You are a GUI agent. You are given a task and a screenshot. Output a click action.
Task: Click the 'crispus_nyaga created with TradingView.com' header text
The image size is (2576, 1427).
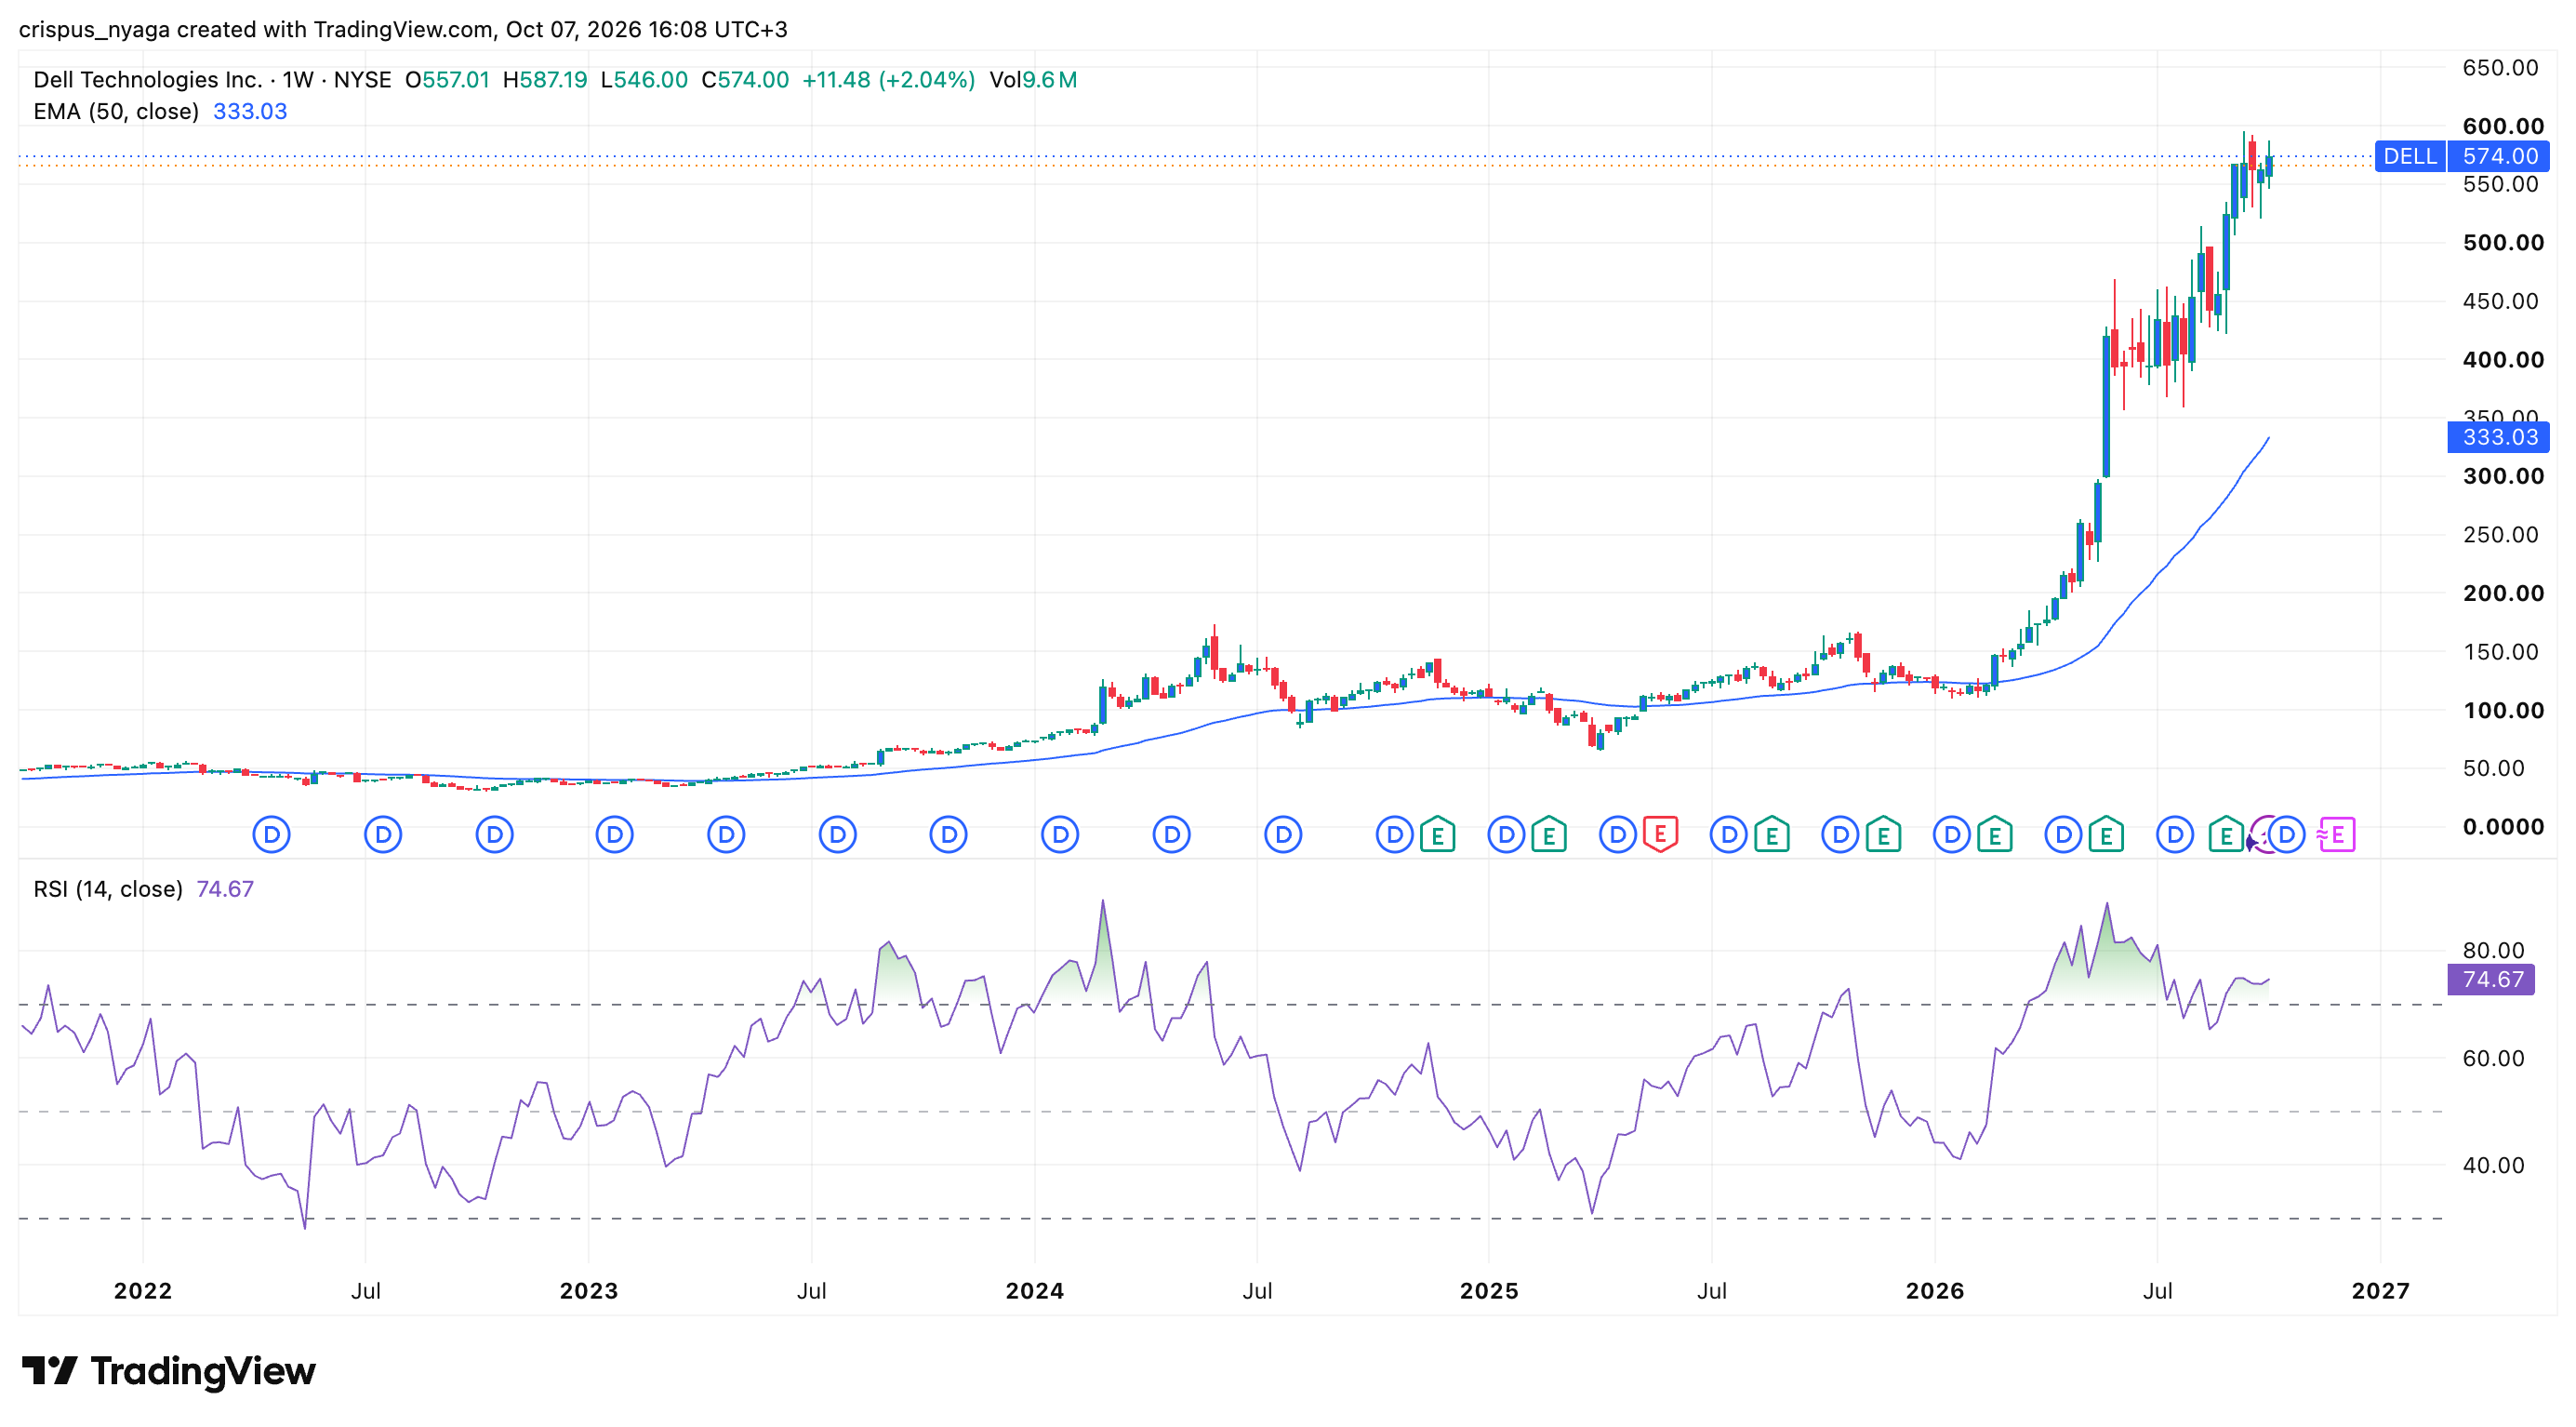pyautogui.click(x=257, y=29)
